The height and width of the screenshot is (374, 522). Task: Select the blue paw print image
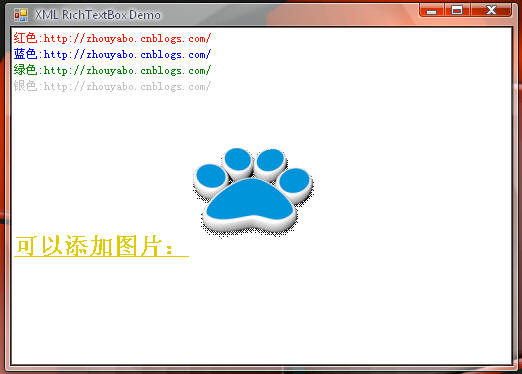[x=253, y=192]
